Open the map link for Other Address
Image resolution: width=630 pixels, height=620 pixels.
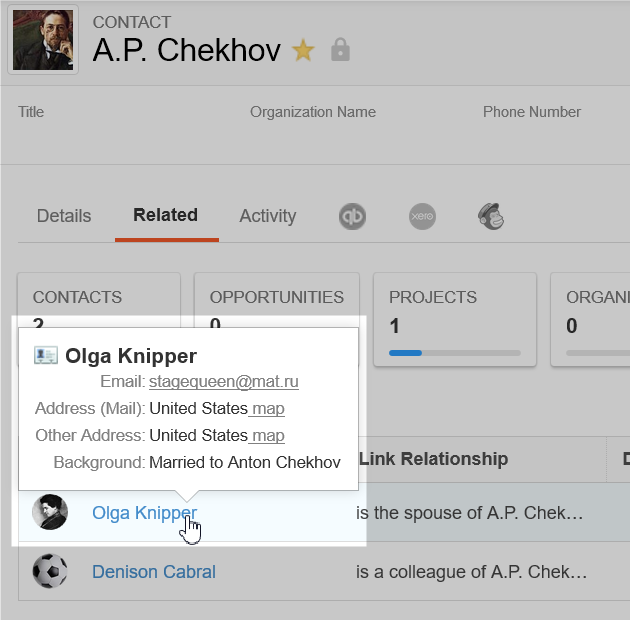pyautogui.click(x=266, y=435)
